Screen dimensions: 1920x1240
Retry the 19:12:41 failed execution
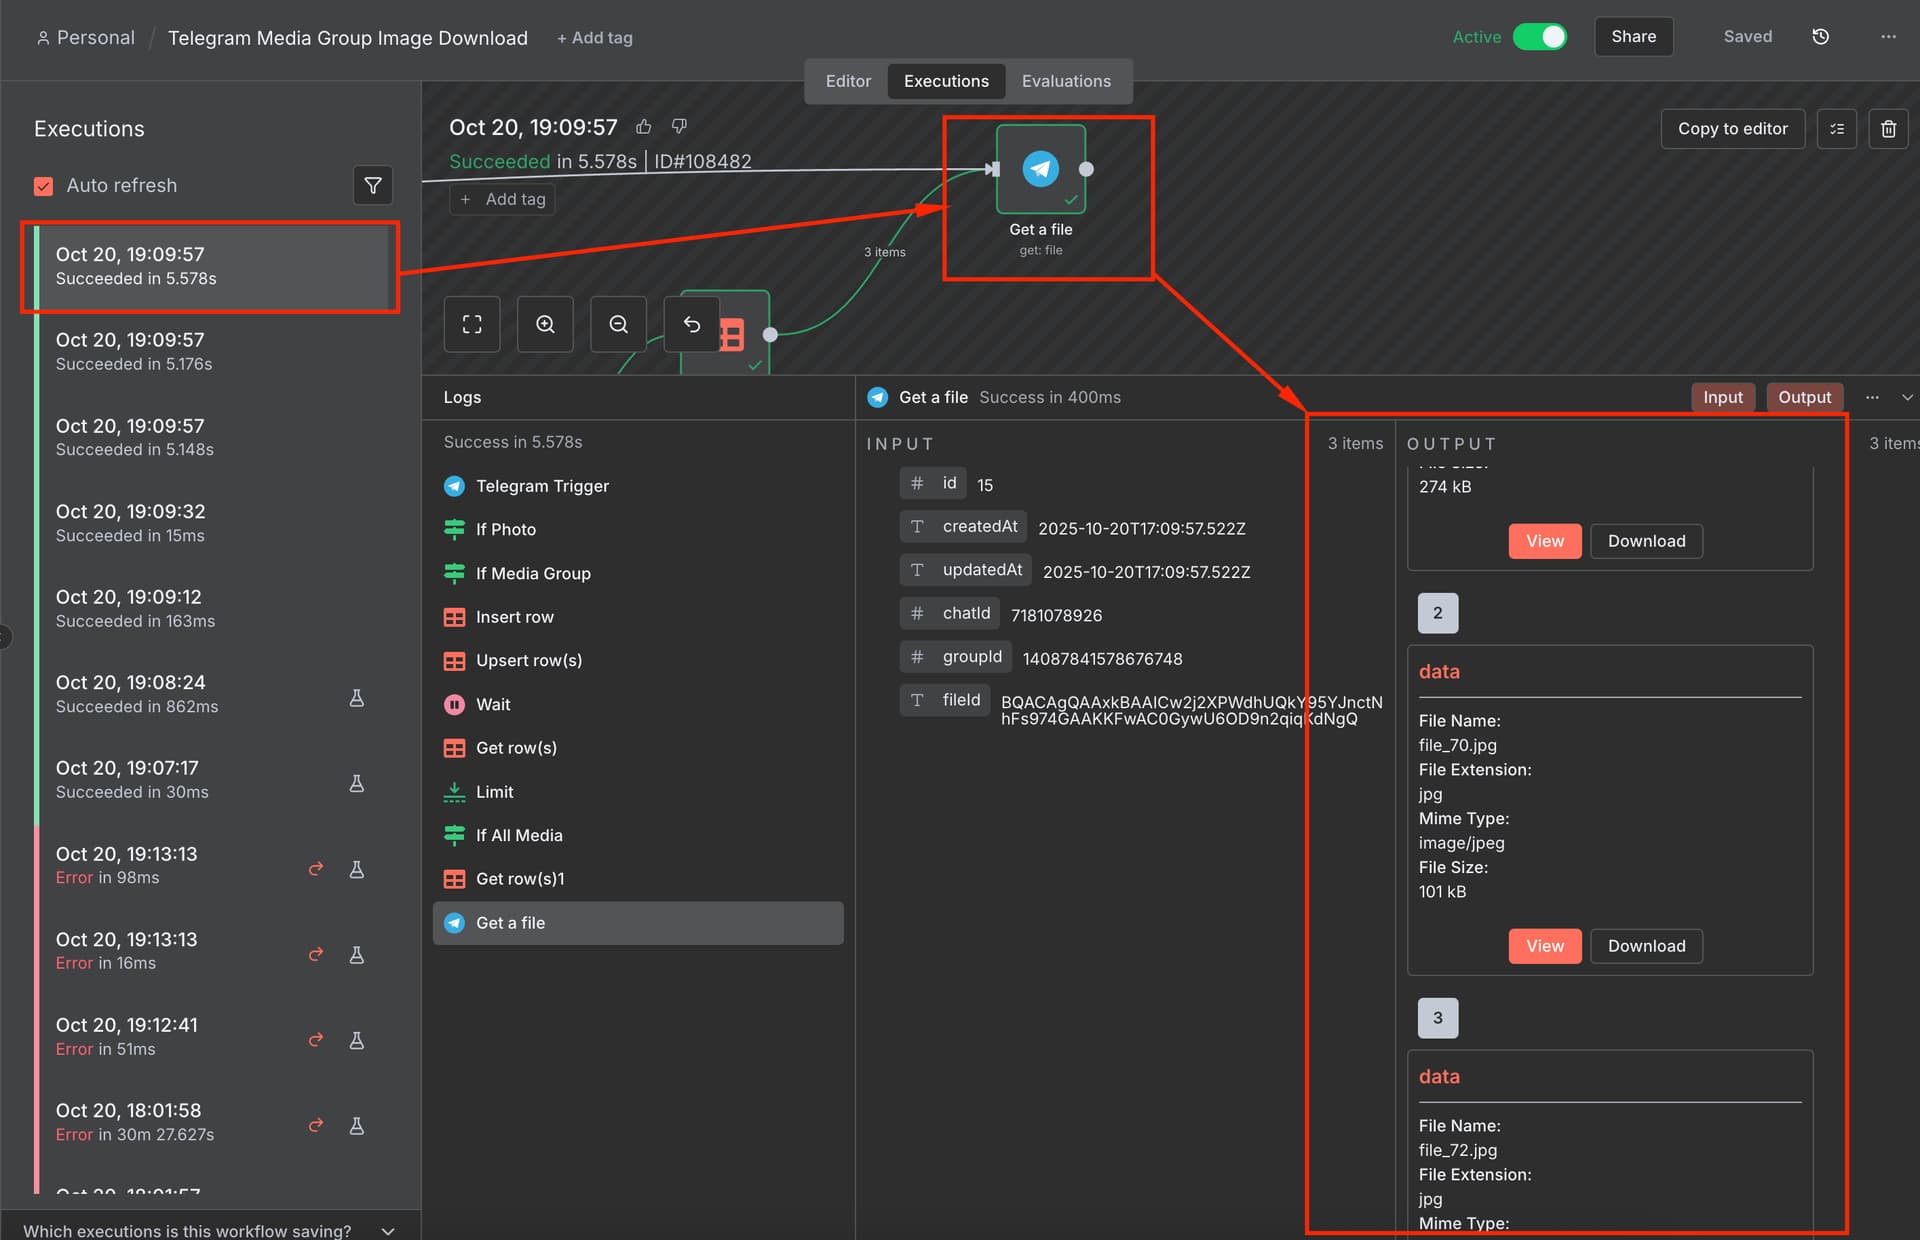click(x=316, y=1040)
